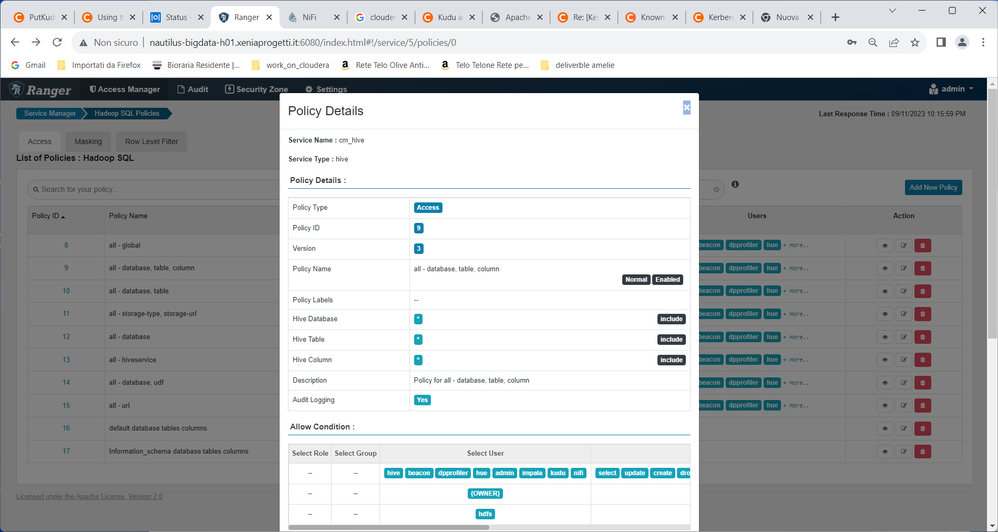Edit policy 12 with pencil icon
998x532 pixels.
pos(904,337)
